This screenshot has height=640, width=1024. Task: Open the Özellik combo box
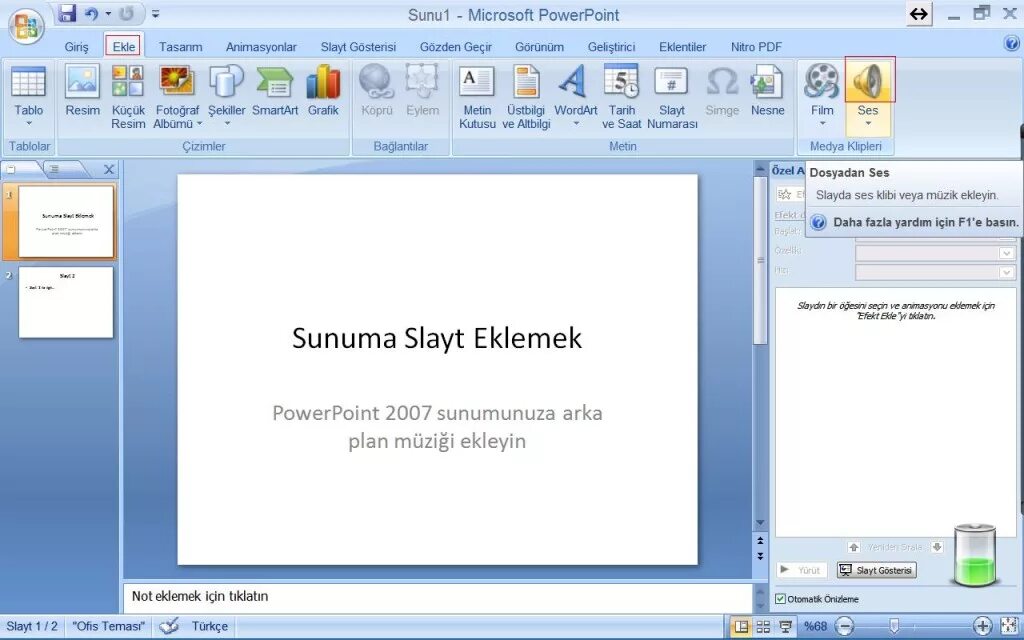click(x=935, y=253)
